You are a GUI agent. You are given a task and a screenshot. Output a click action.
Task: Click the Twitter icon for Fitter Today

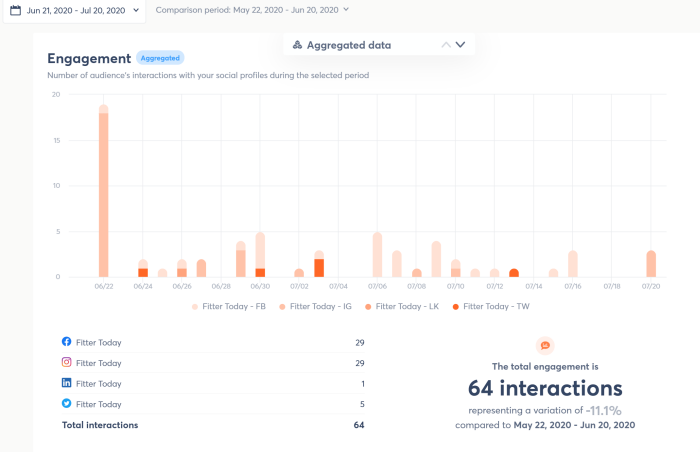pyautogui.click(x=67, y=404)
